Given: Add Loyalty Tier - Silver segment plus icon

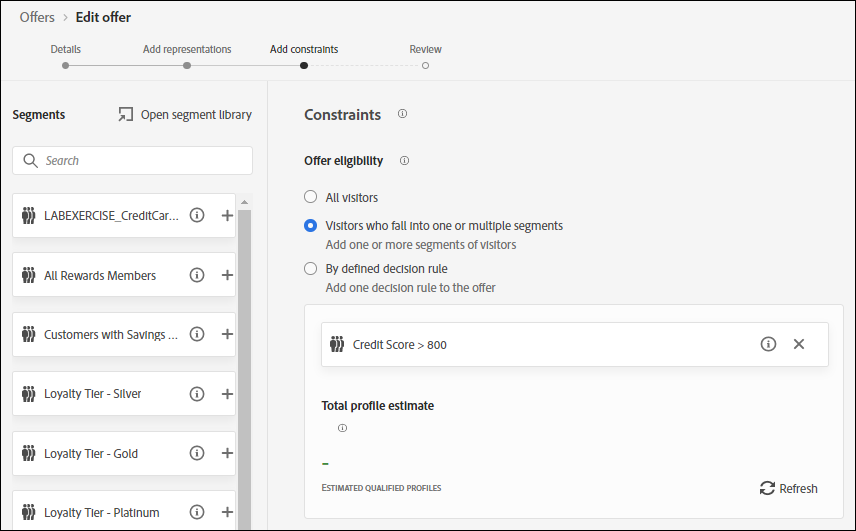Looking at the screenshot, I should [227, 394].
